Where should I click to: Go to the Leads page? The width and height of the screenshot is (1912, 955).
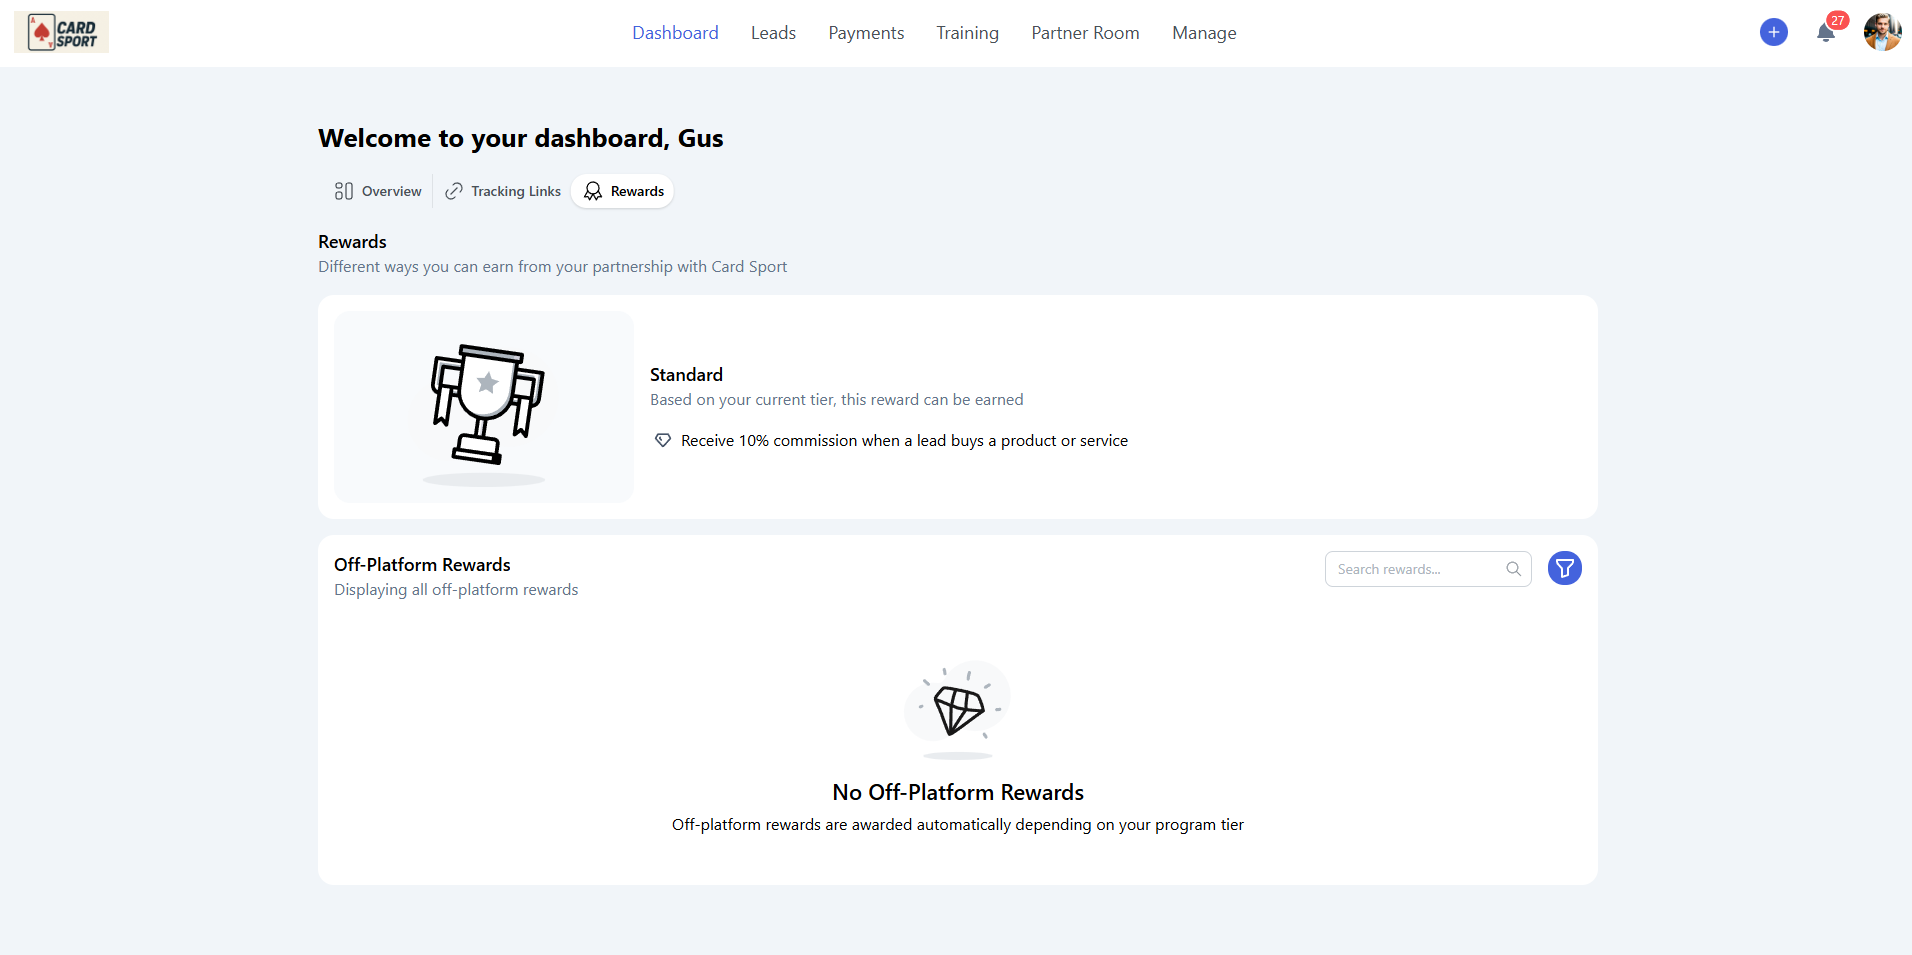[773, 33]
